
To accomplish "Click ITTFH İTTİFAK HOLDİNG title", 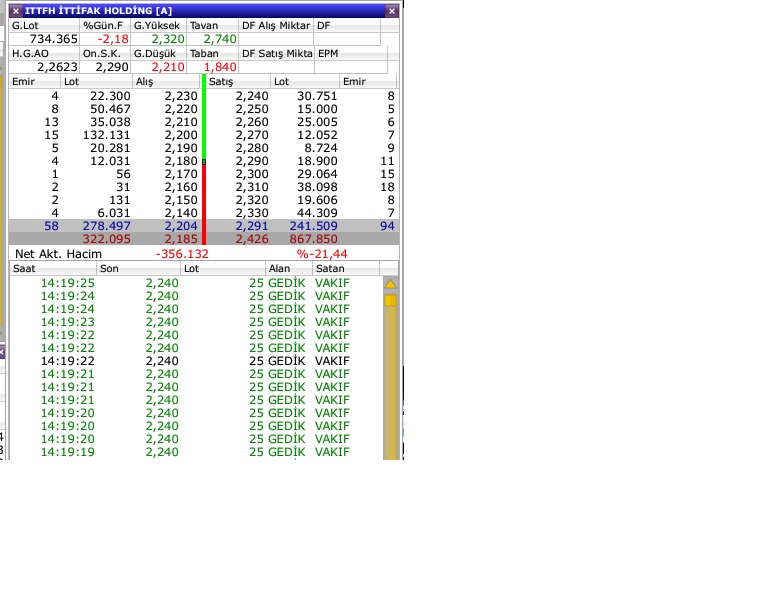I will click(x=98, y=11).
